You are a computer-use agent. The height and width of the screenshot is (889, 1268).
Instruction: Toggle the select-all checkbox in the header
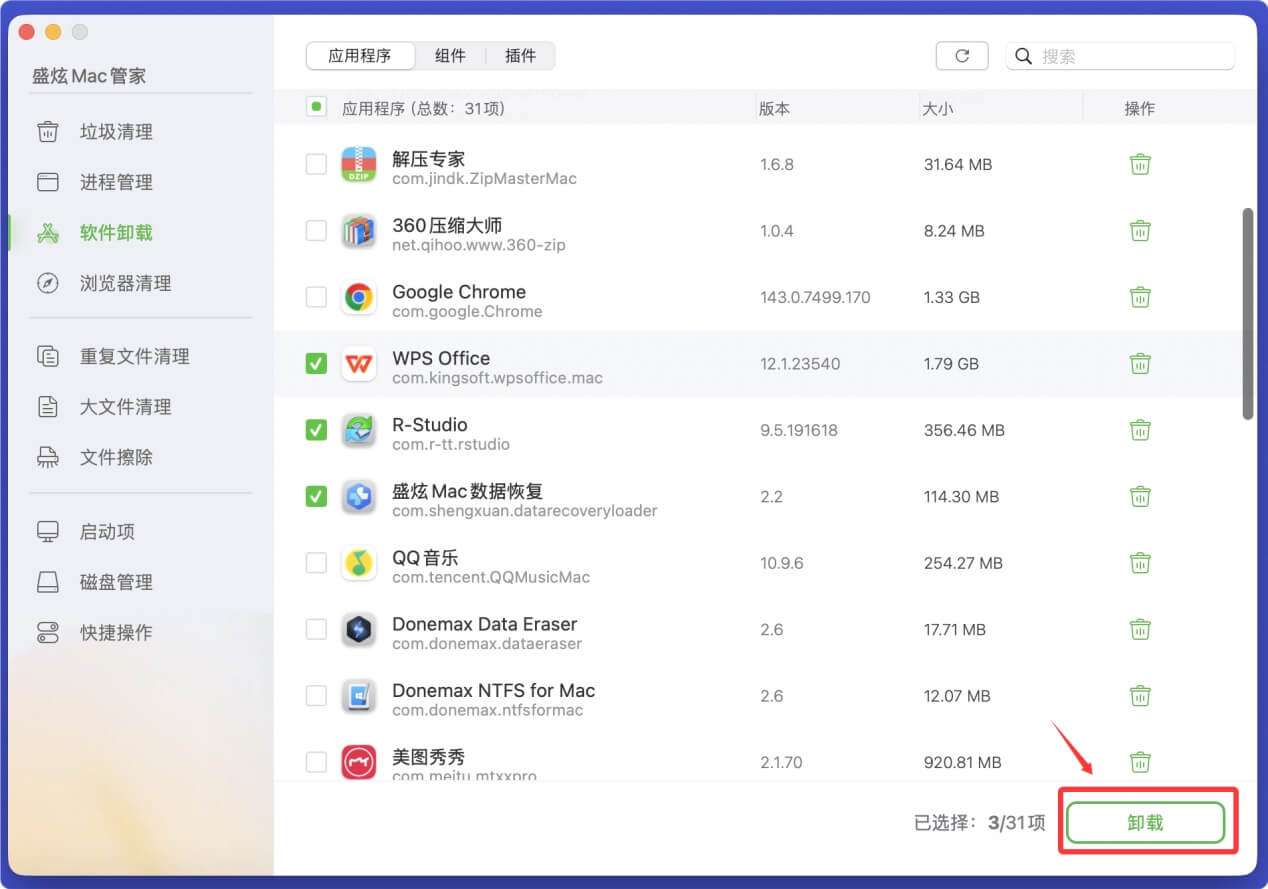tap(316, 107)
